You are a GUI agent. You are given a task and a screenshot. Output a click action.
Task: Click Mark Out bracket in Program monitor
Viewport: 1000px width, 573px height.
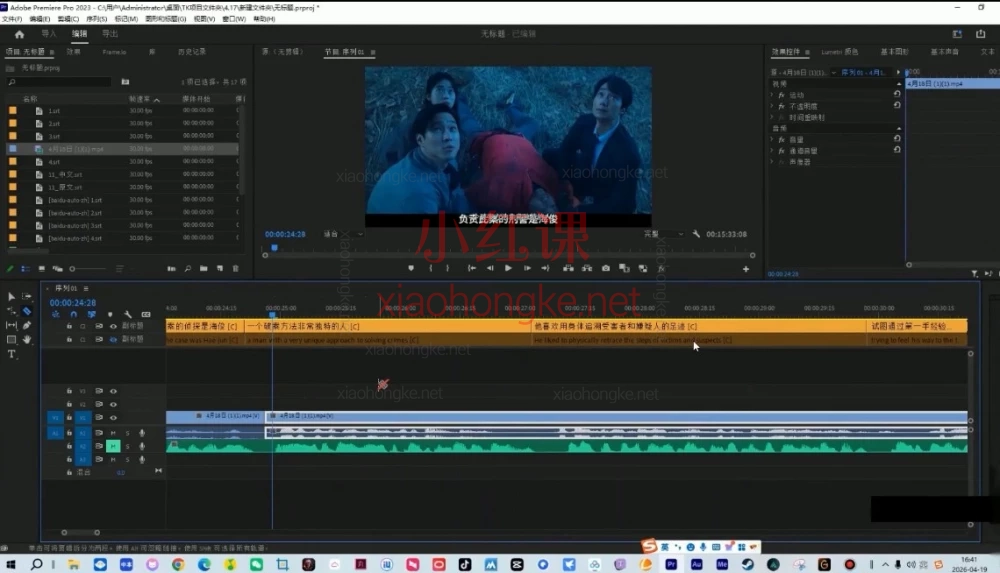tap(447, 269)
